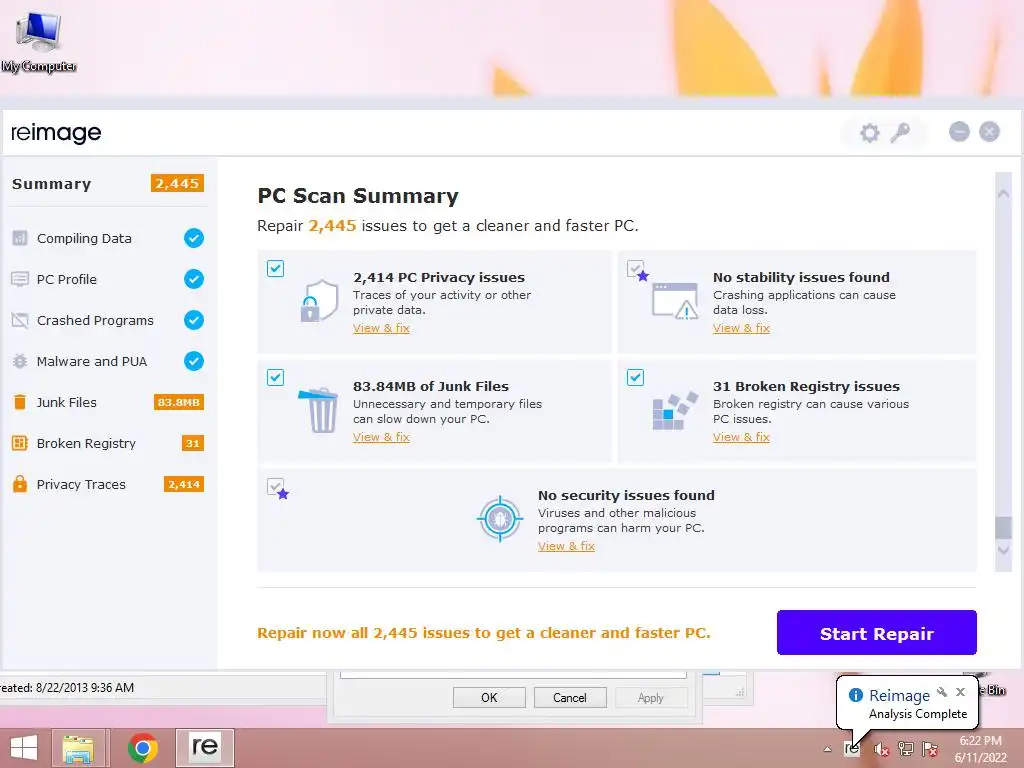Click the stability warning window icon
Image resolution: width=1024 pixels, height=768 pixels.
pos(675,300)
